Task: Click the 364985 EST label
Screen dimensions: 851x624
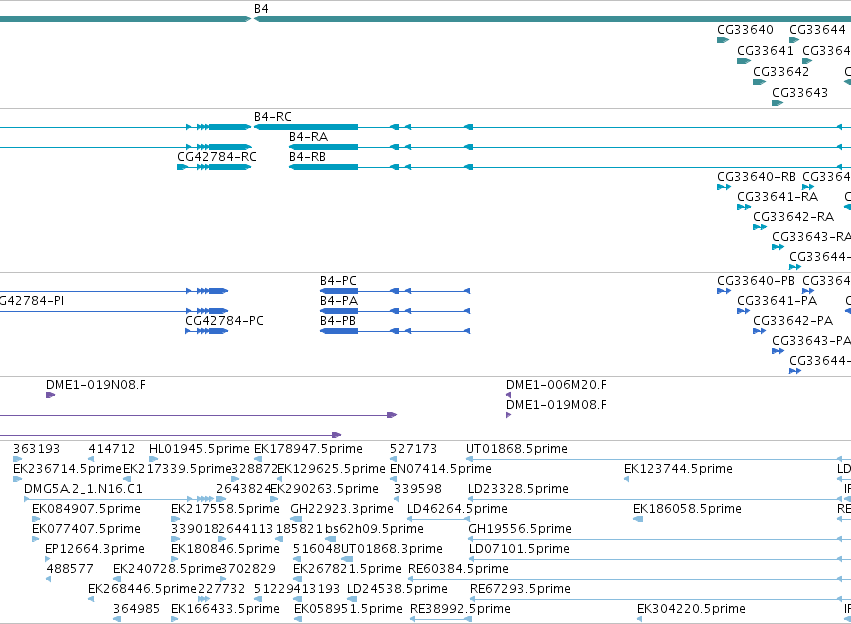Action: click(x=136, y=610)
